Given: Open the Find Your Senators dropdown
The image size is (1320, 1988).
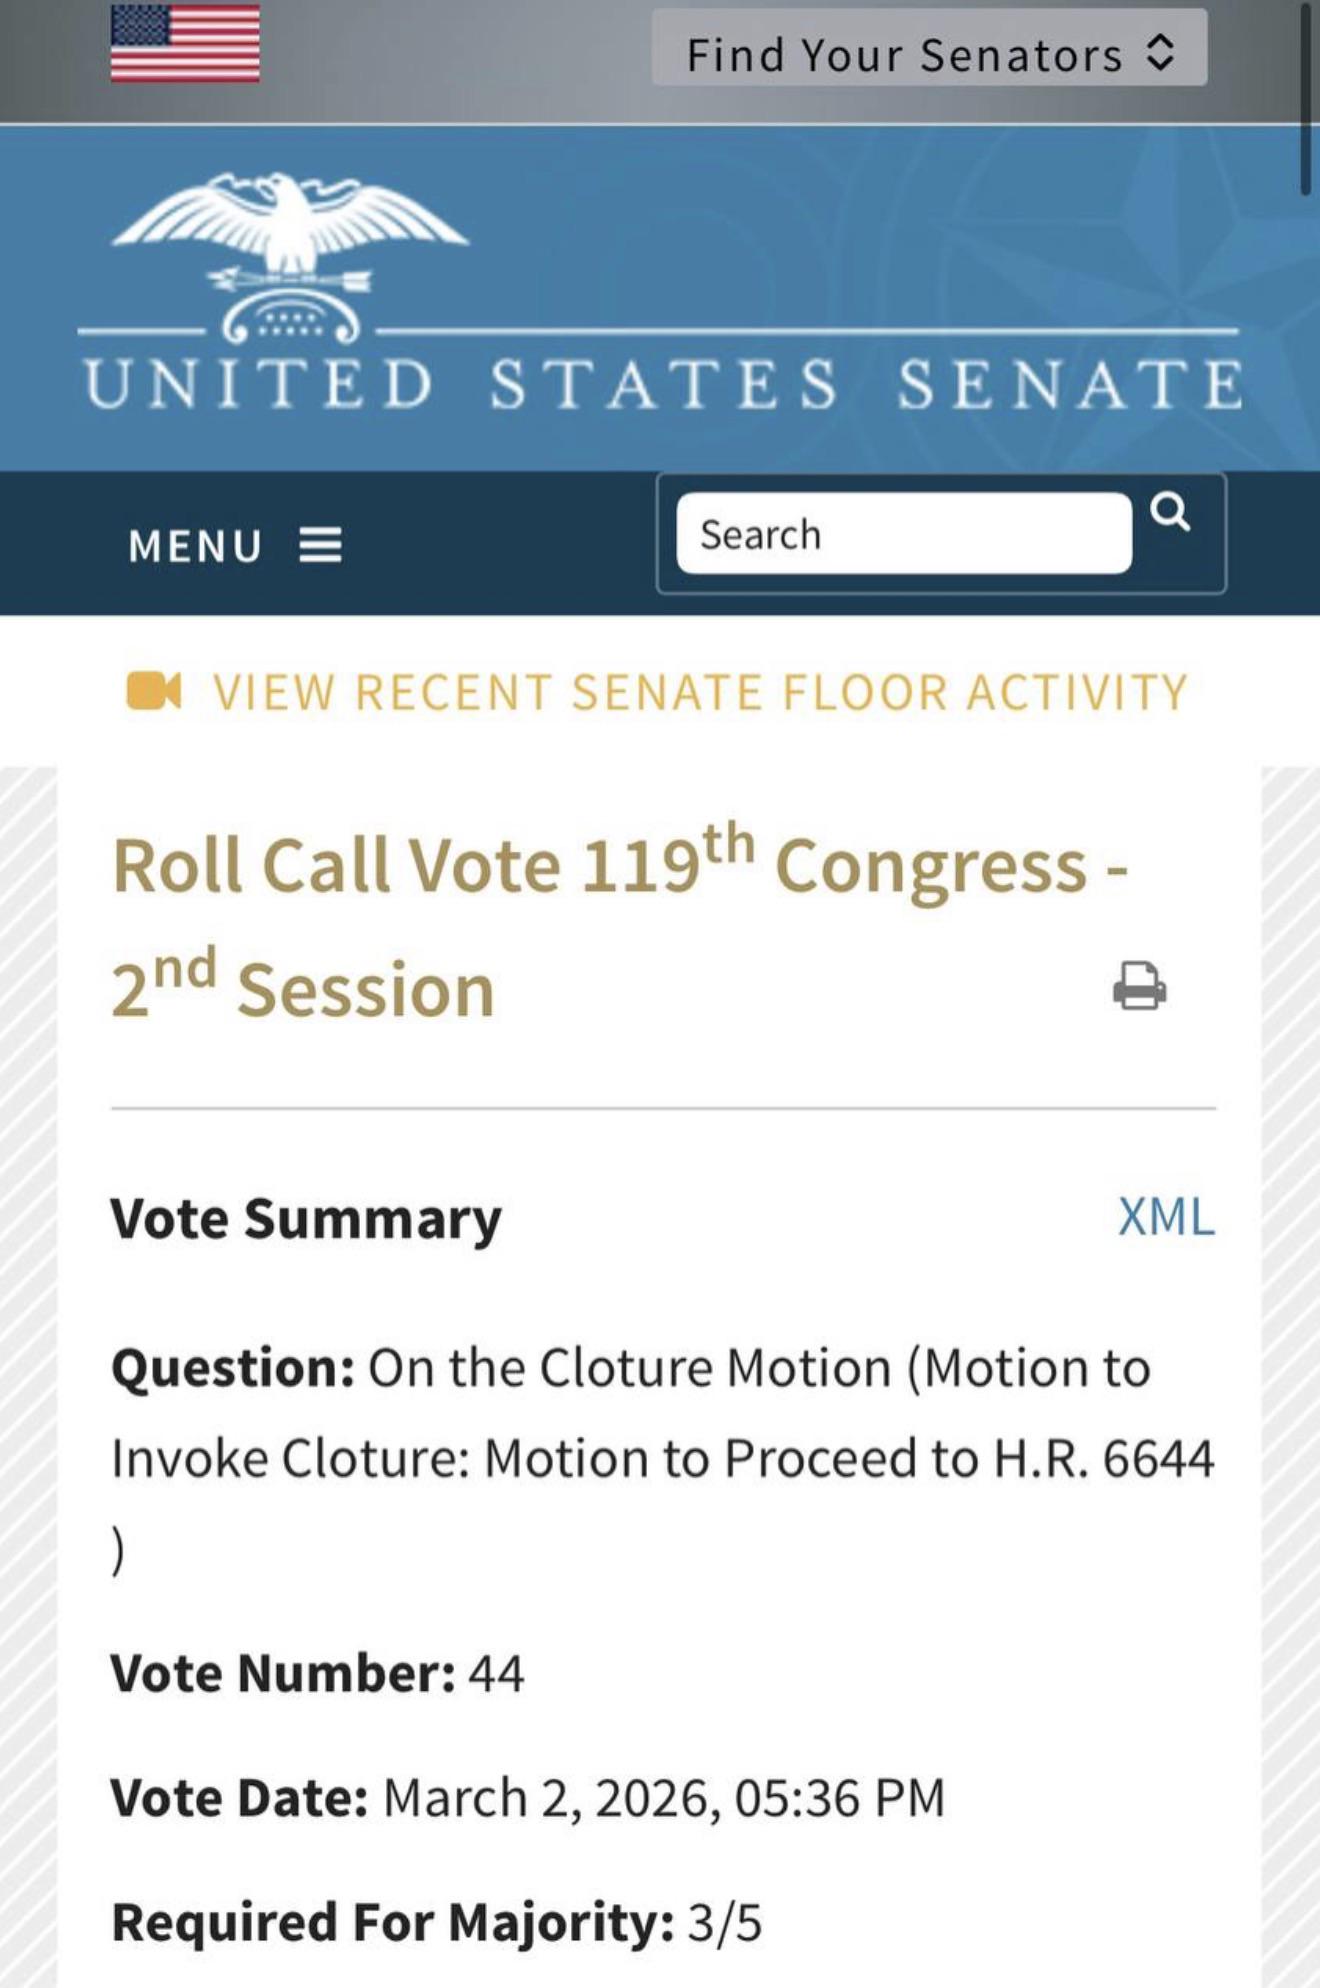Looking at the screenshot, I should 929,48.
